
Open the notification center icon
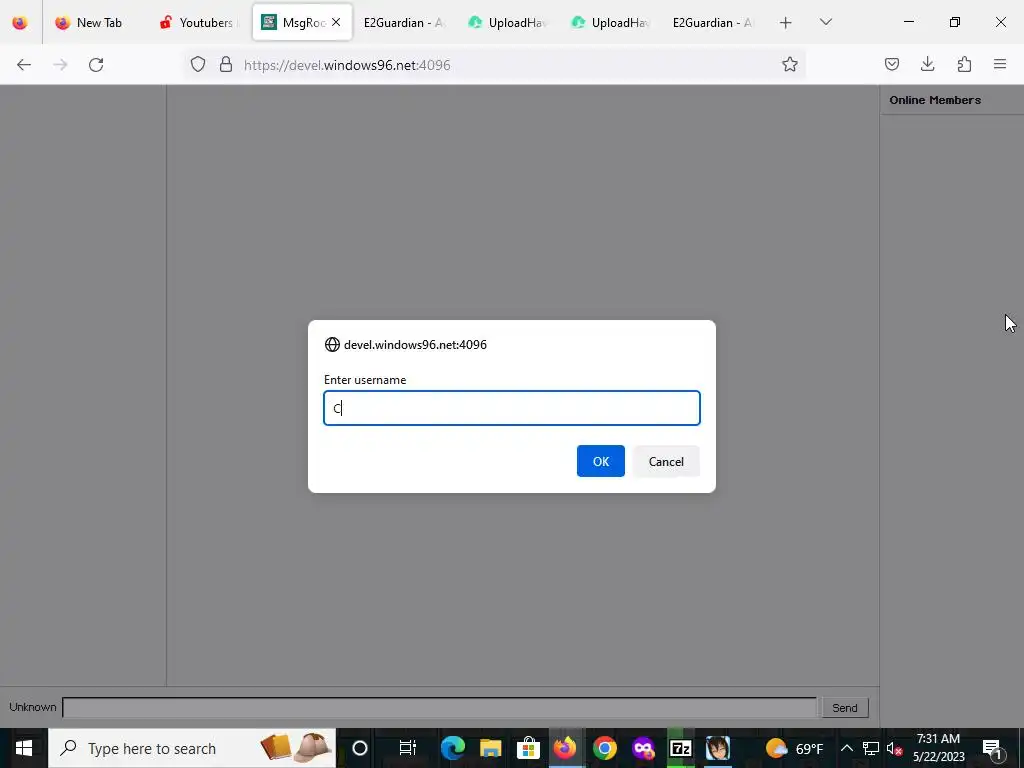992,748
